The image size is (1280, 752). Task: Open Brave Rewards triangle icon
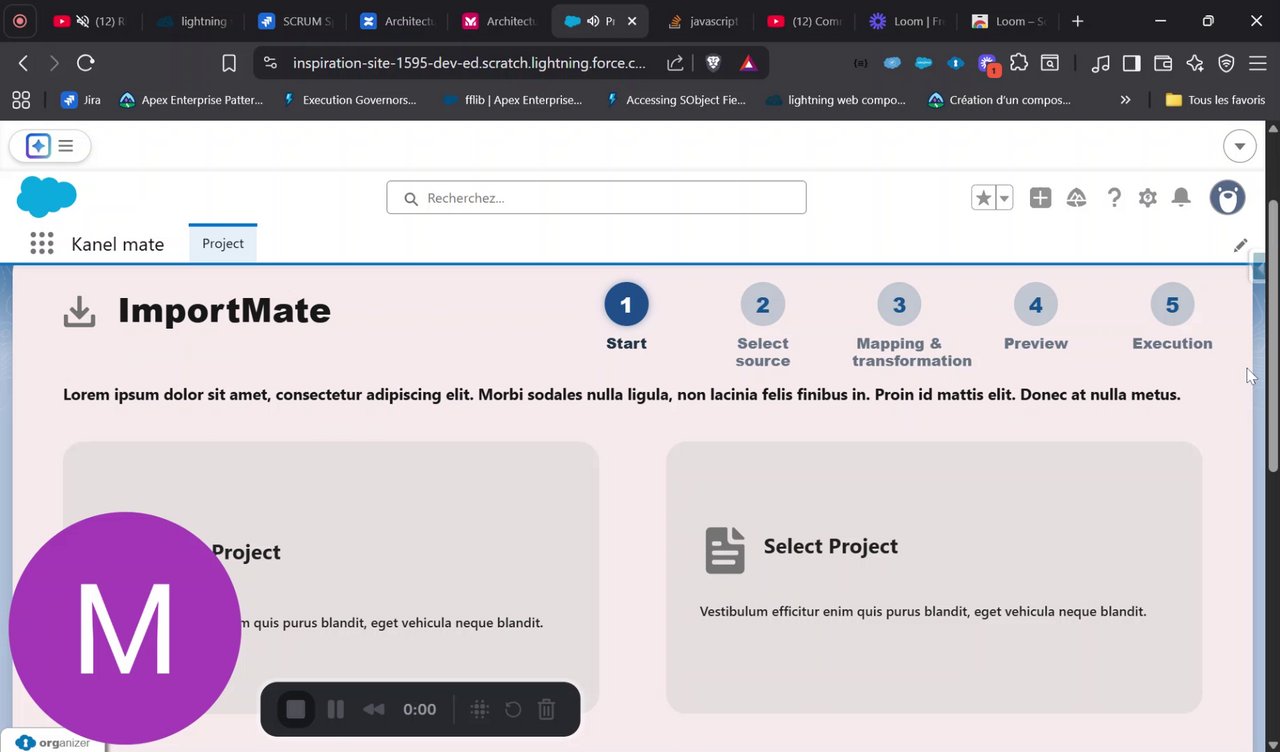pos(748,63)
